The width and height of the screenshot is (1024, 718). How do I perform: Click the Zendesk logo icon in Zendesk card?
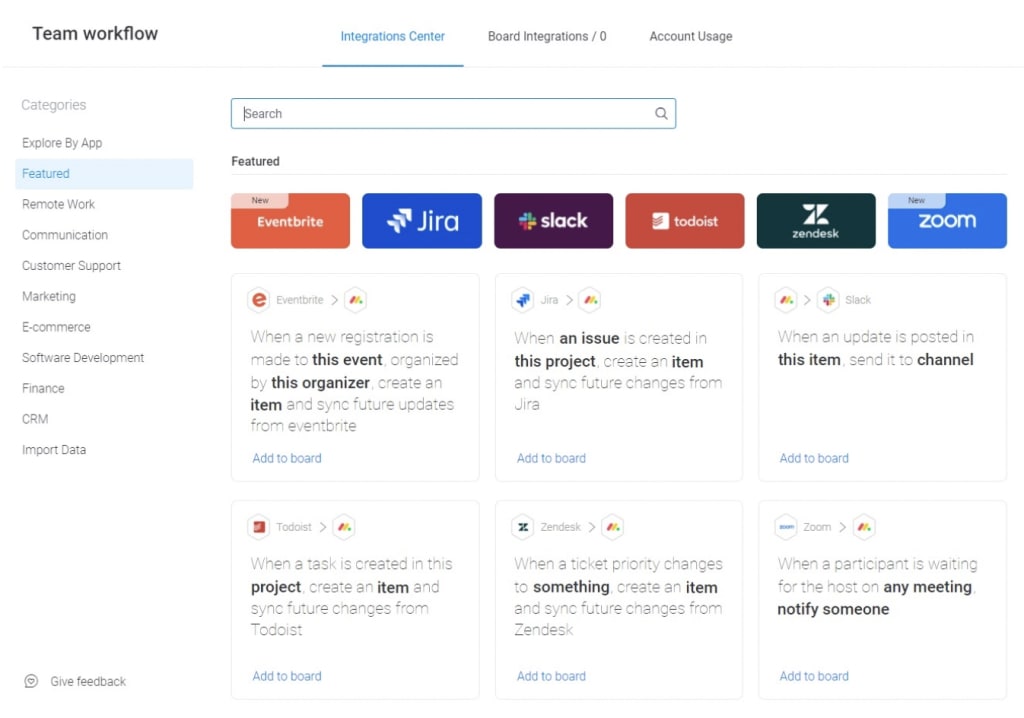pyautogui.click(x=523, y=527)
